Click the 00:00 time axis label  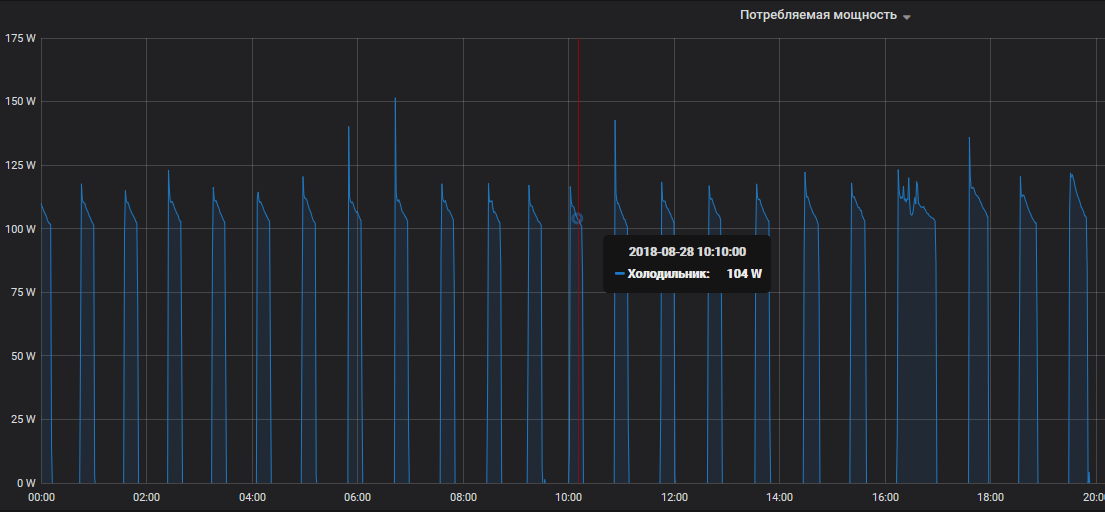pos(41,497)
